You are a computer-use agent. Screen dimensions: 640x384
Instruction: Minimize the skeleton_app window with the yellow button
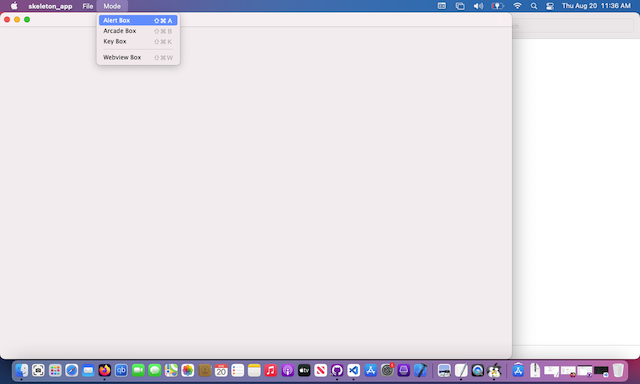17,20
